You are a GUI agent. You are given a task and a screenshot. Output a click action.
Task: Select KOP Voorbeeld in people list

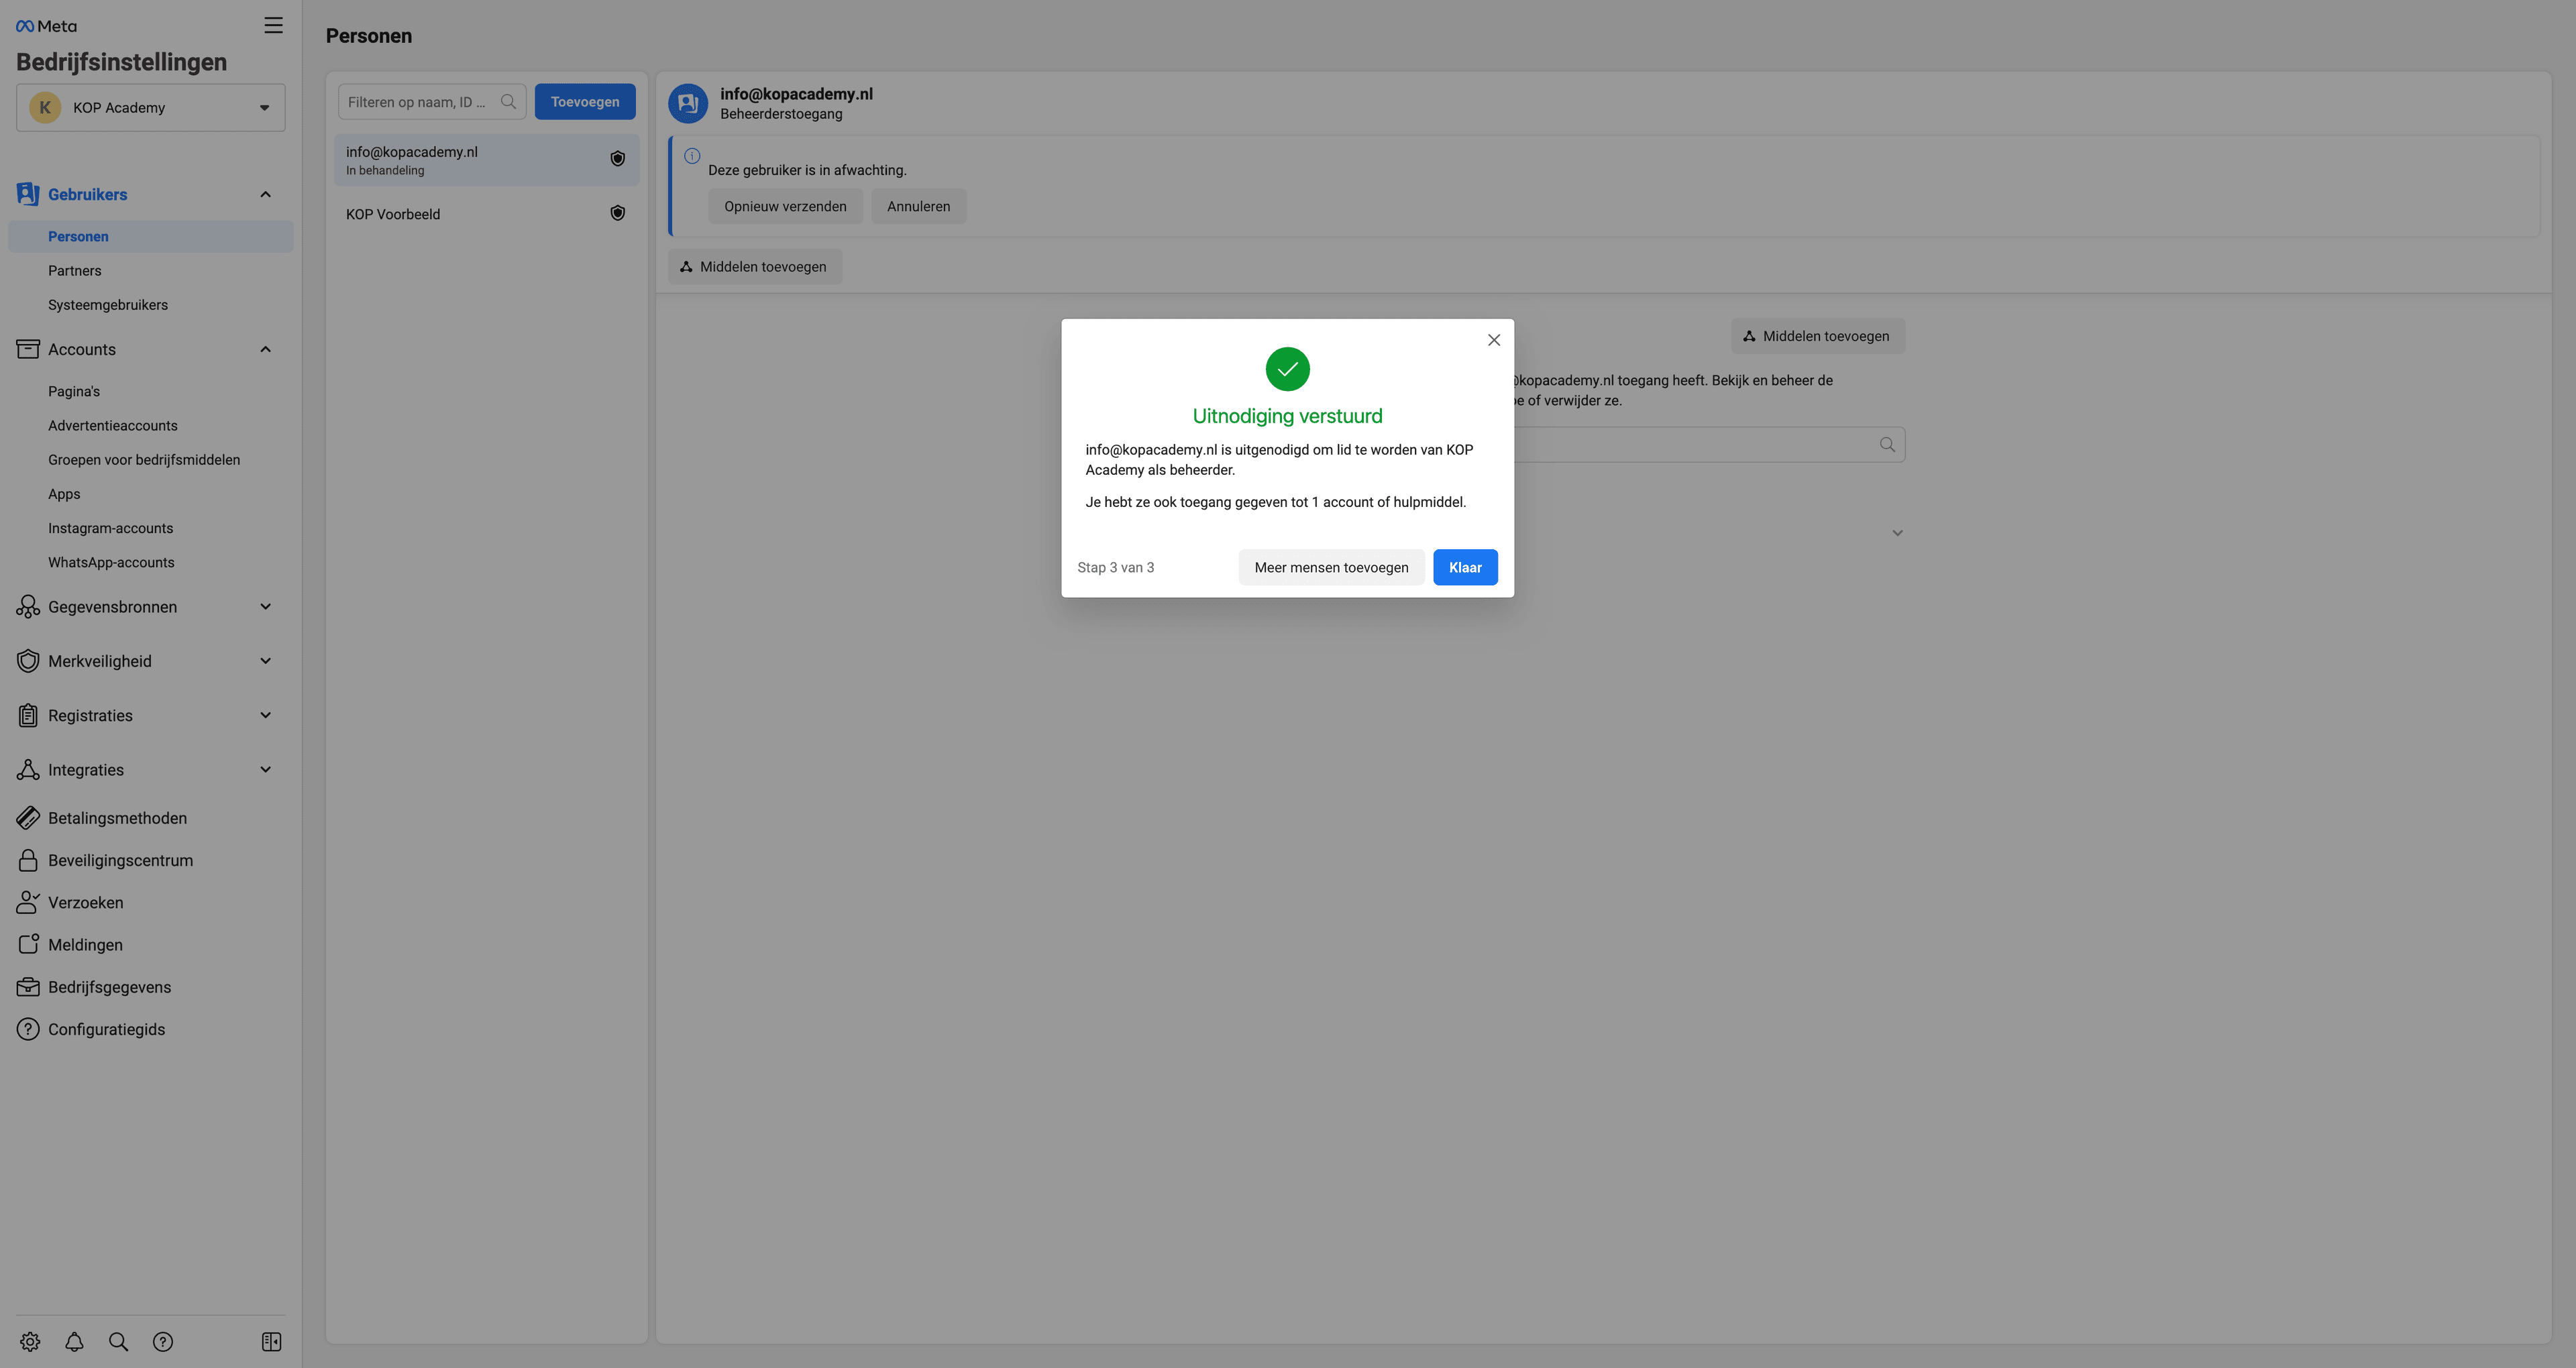[486, 214]
